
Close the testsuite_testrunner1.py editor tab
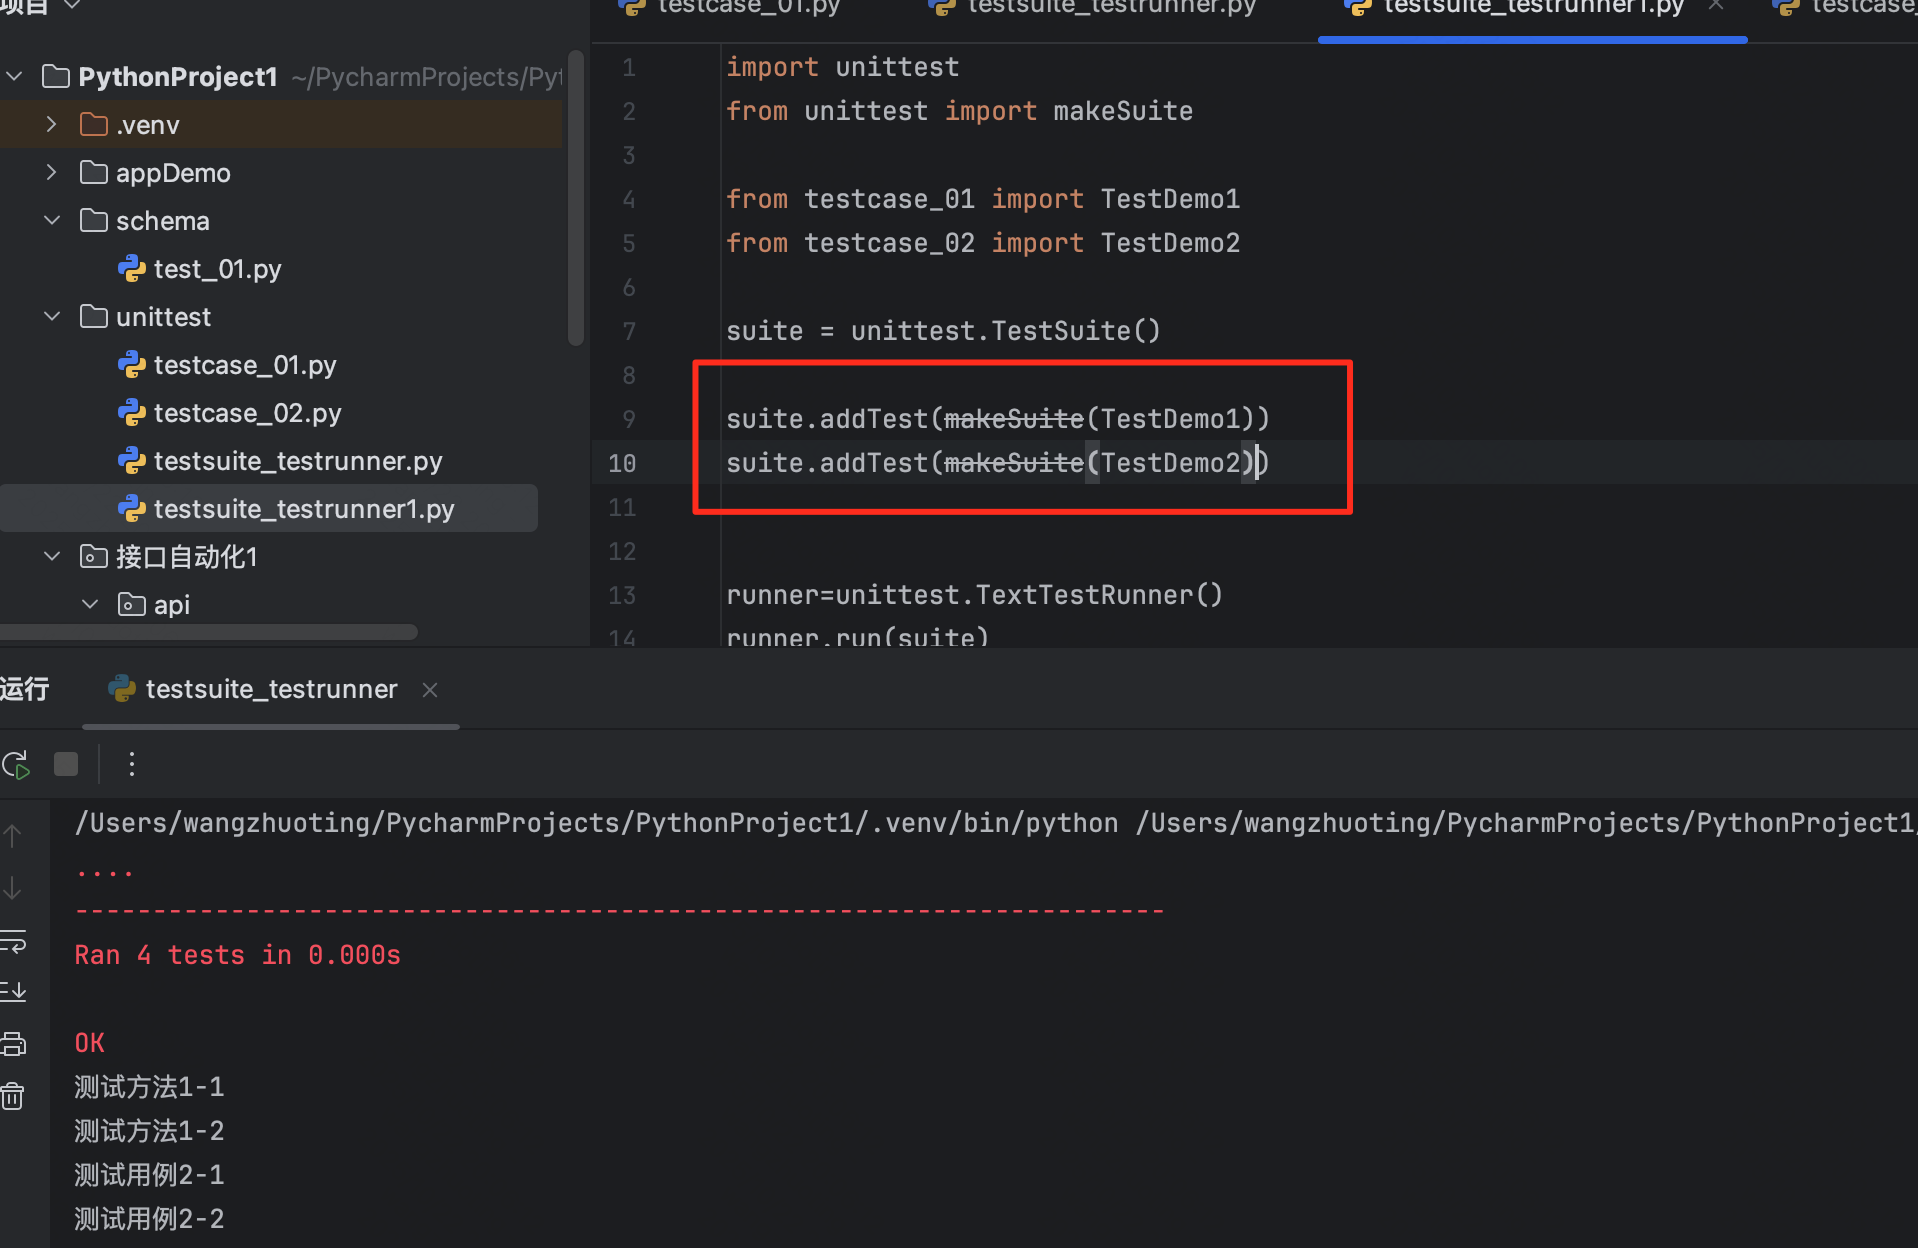point(1716,6)
